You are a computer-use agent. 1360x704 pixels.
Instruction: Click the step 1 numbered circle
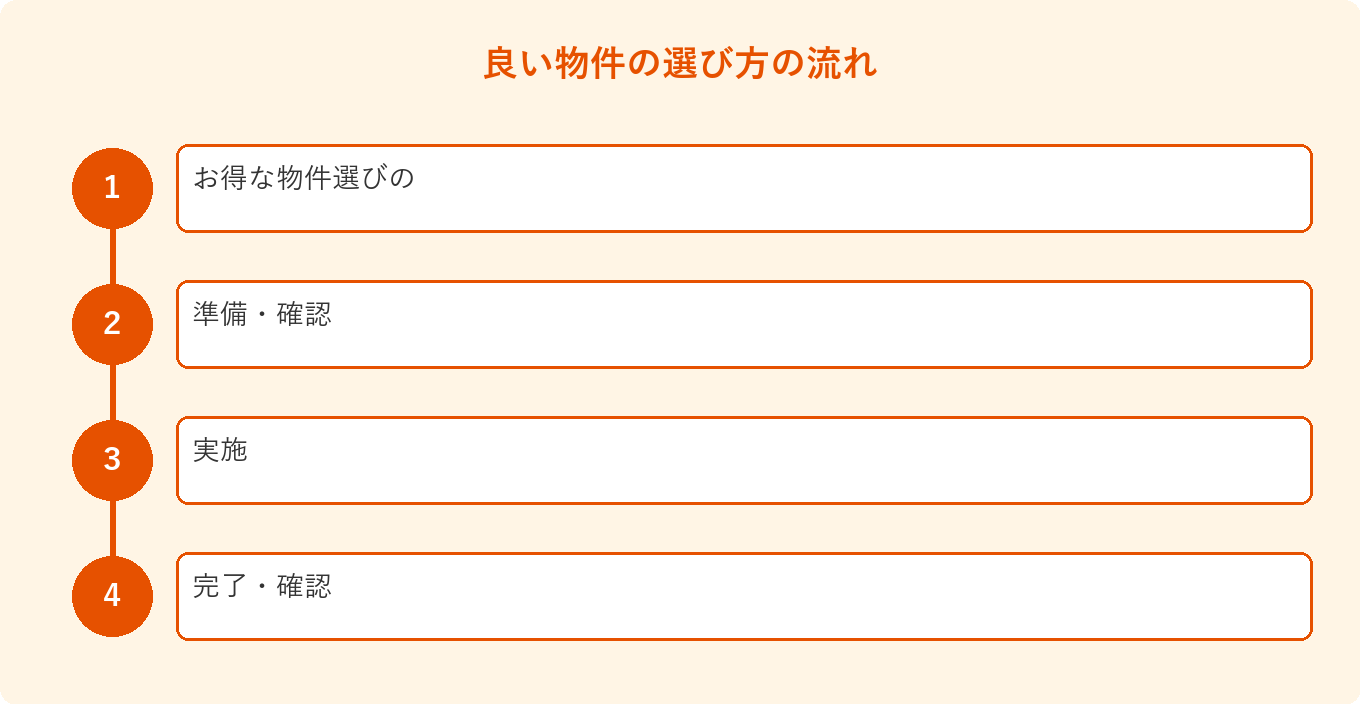coord(112,188)
